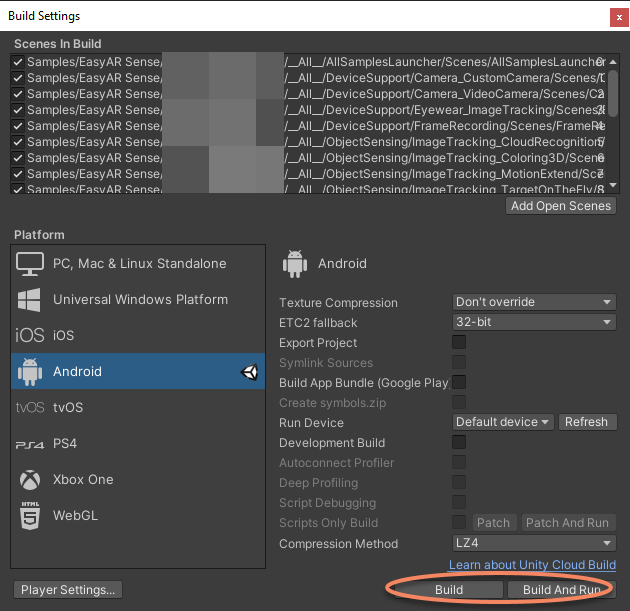Open the Texture Compression dropdown
The image size is (630, 611).
click(x=534, y=303)
